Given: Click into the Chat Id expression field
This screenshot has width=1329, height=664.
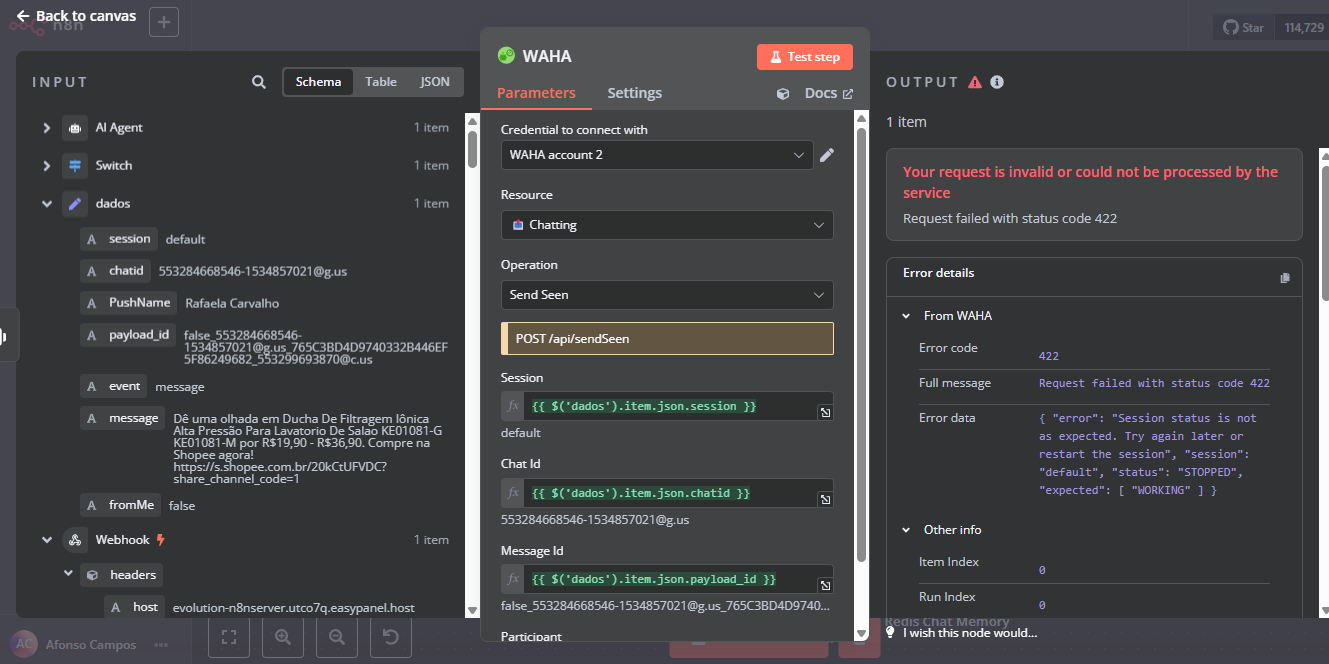Looking at the screenshot, I should [x=671, y=493].
